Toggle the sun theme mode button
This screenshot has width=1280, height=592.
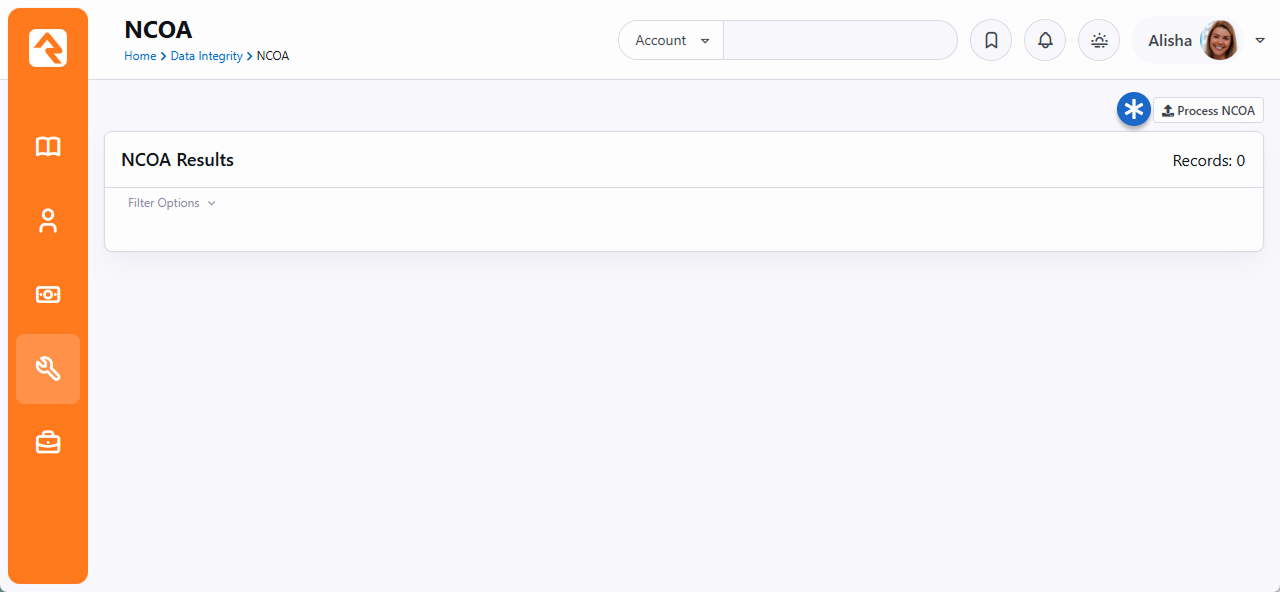tap(1099, 40)
